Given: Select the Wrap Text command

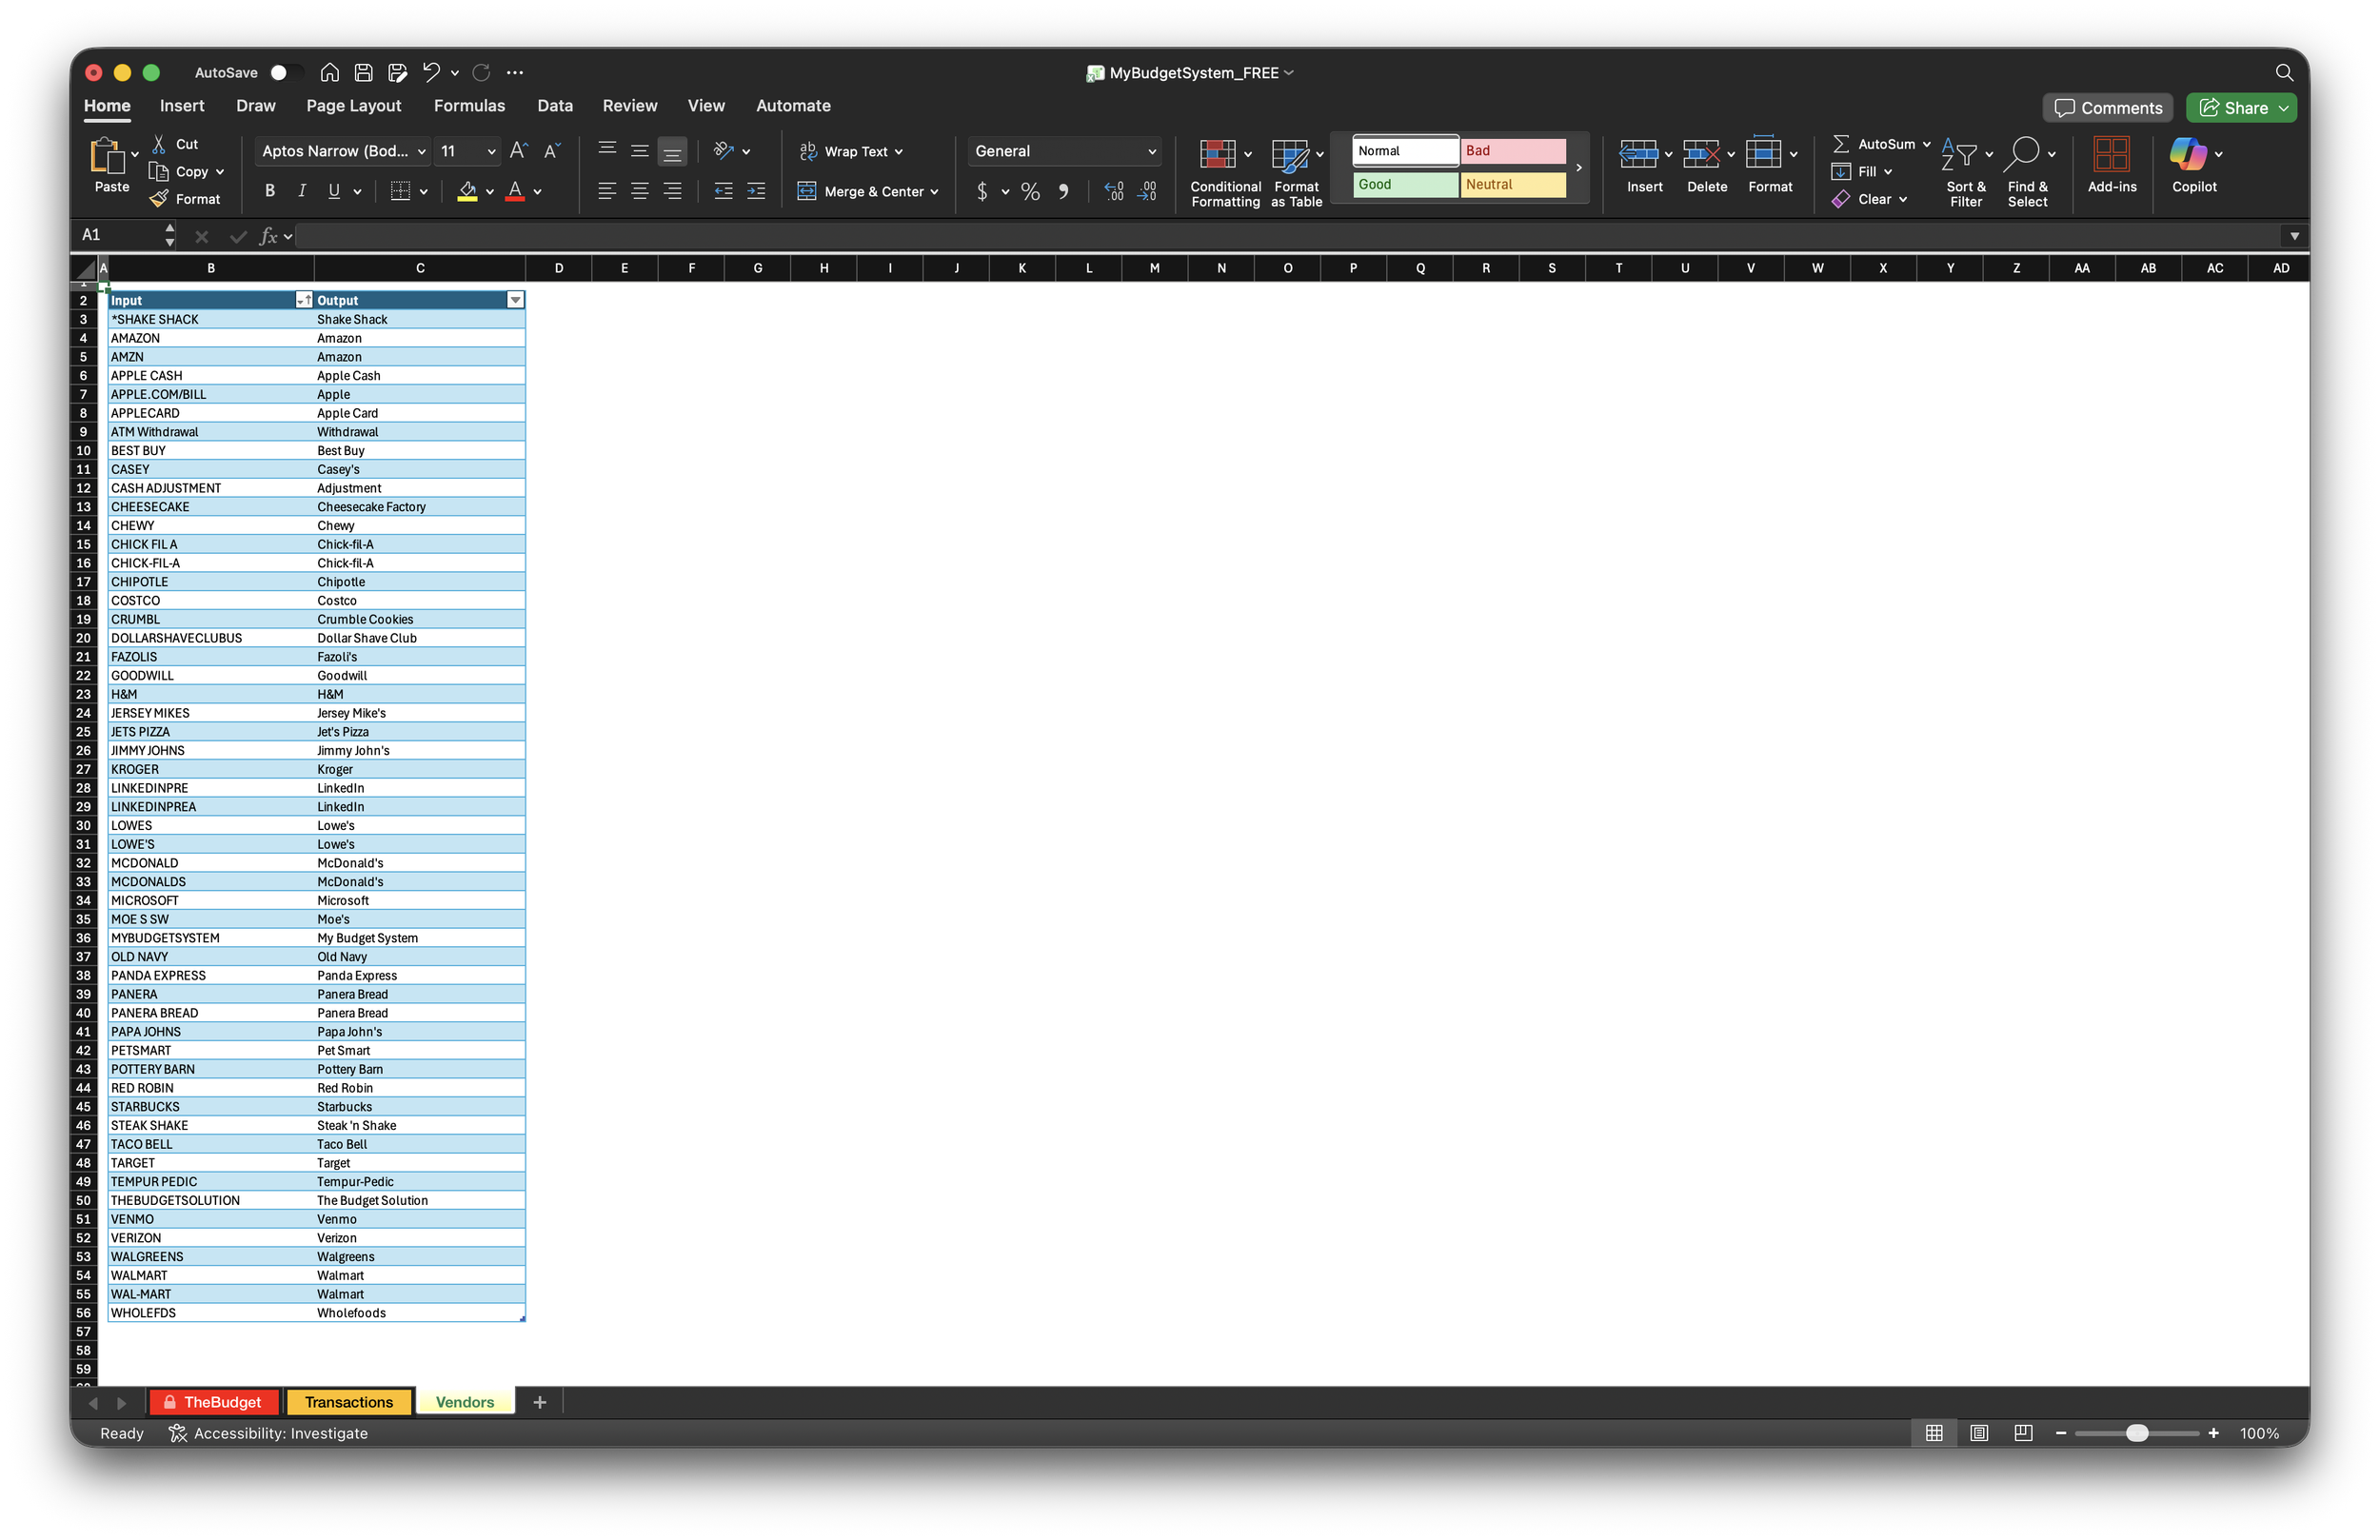Looking at the screenshot, I should click(851, 151).
